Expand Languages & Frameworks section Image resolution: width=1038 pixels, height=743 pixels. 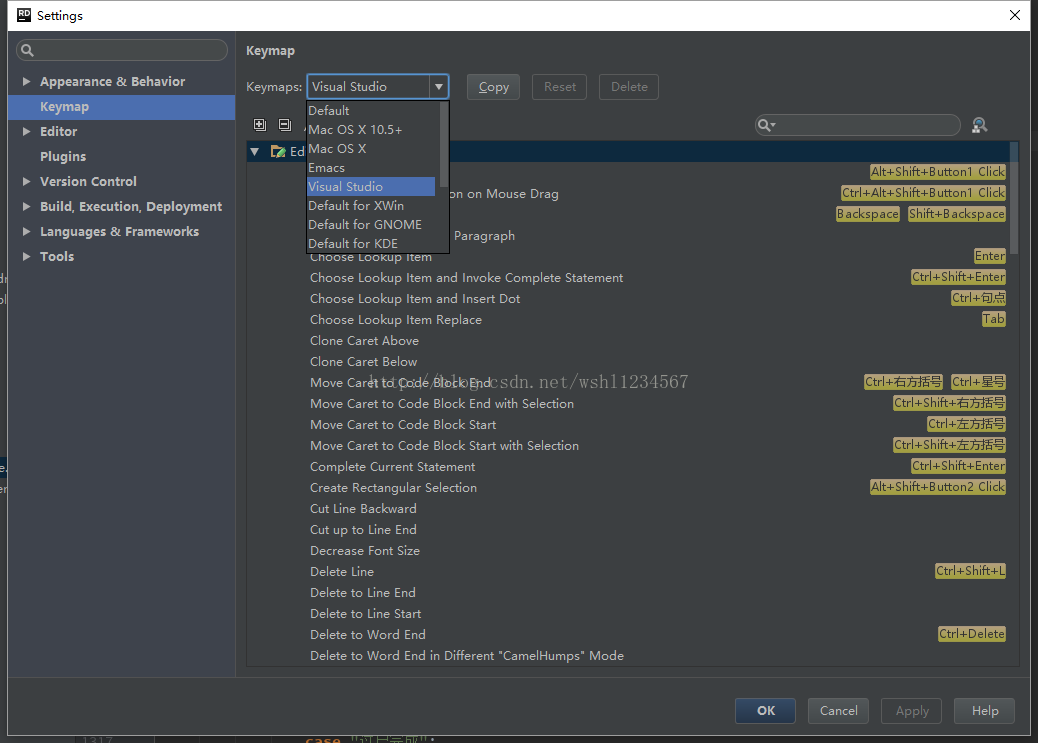(26, 232)
